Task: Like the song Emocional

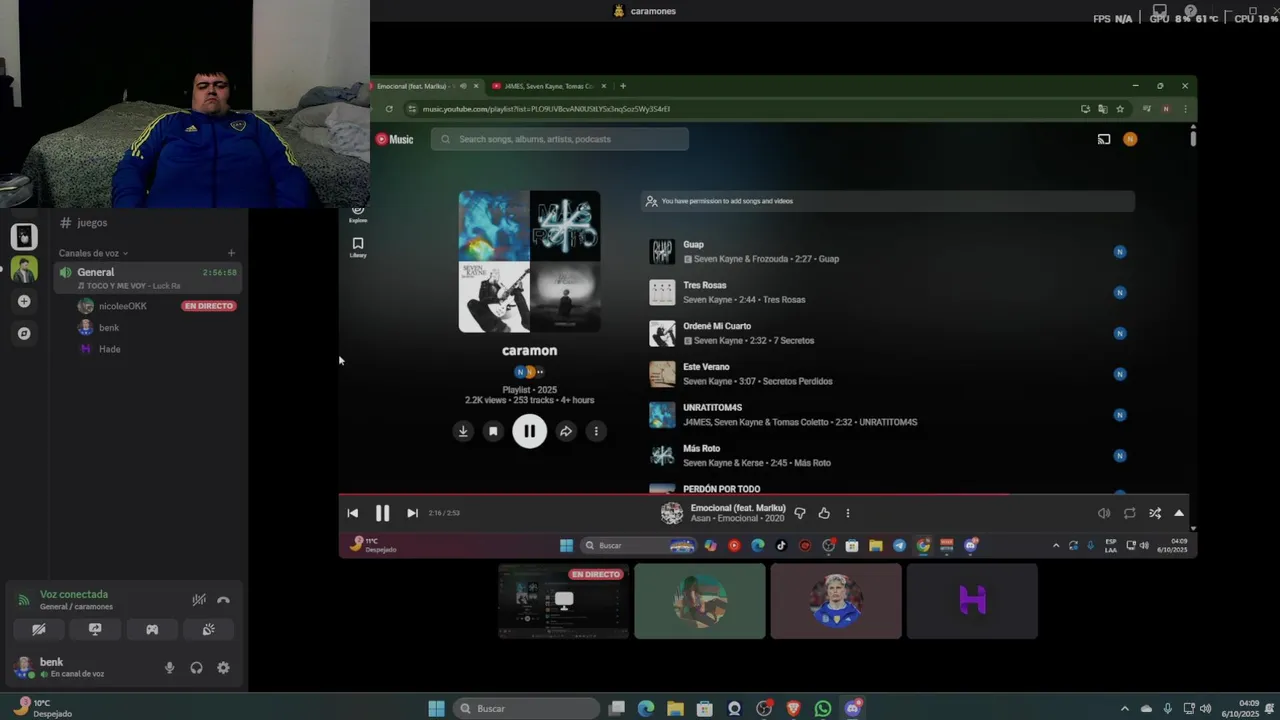Action: [x=824, y=513]
